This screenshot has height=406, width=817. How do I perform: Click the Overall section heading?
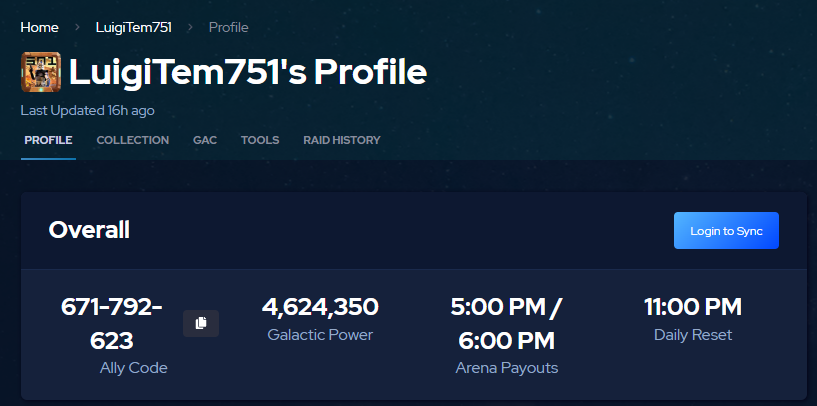[89, 230]
